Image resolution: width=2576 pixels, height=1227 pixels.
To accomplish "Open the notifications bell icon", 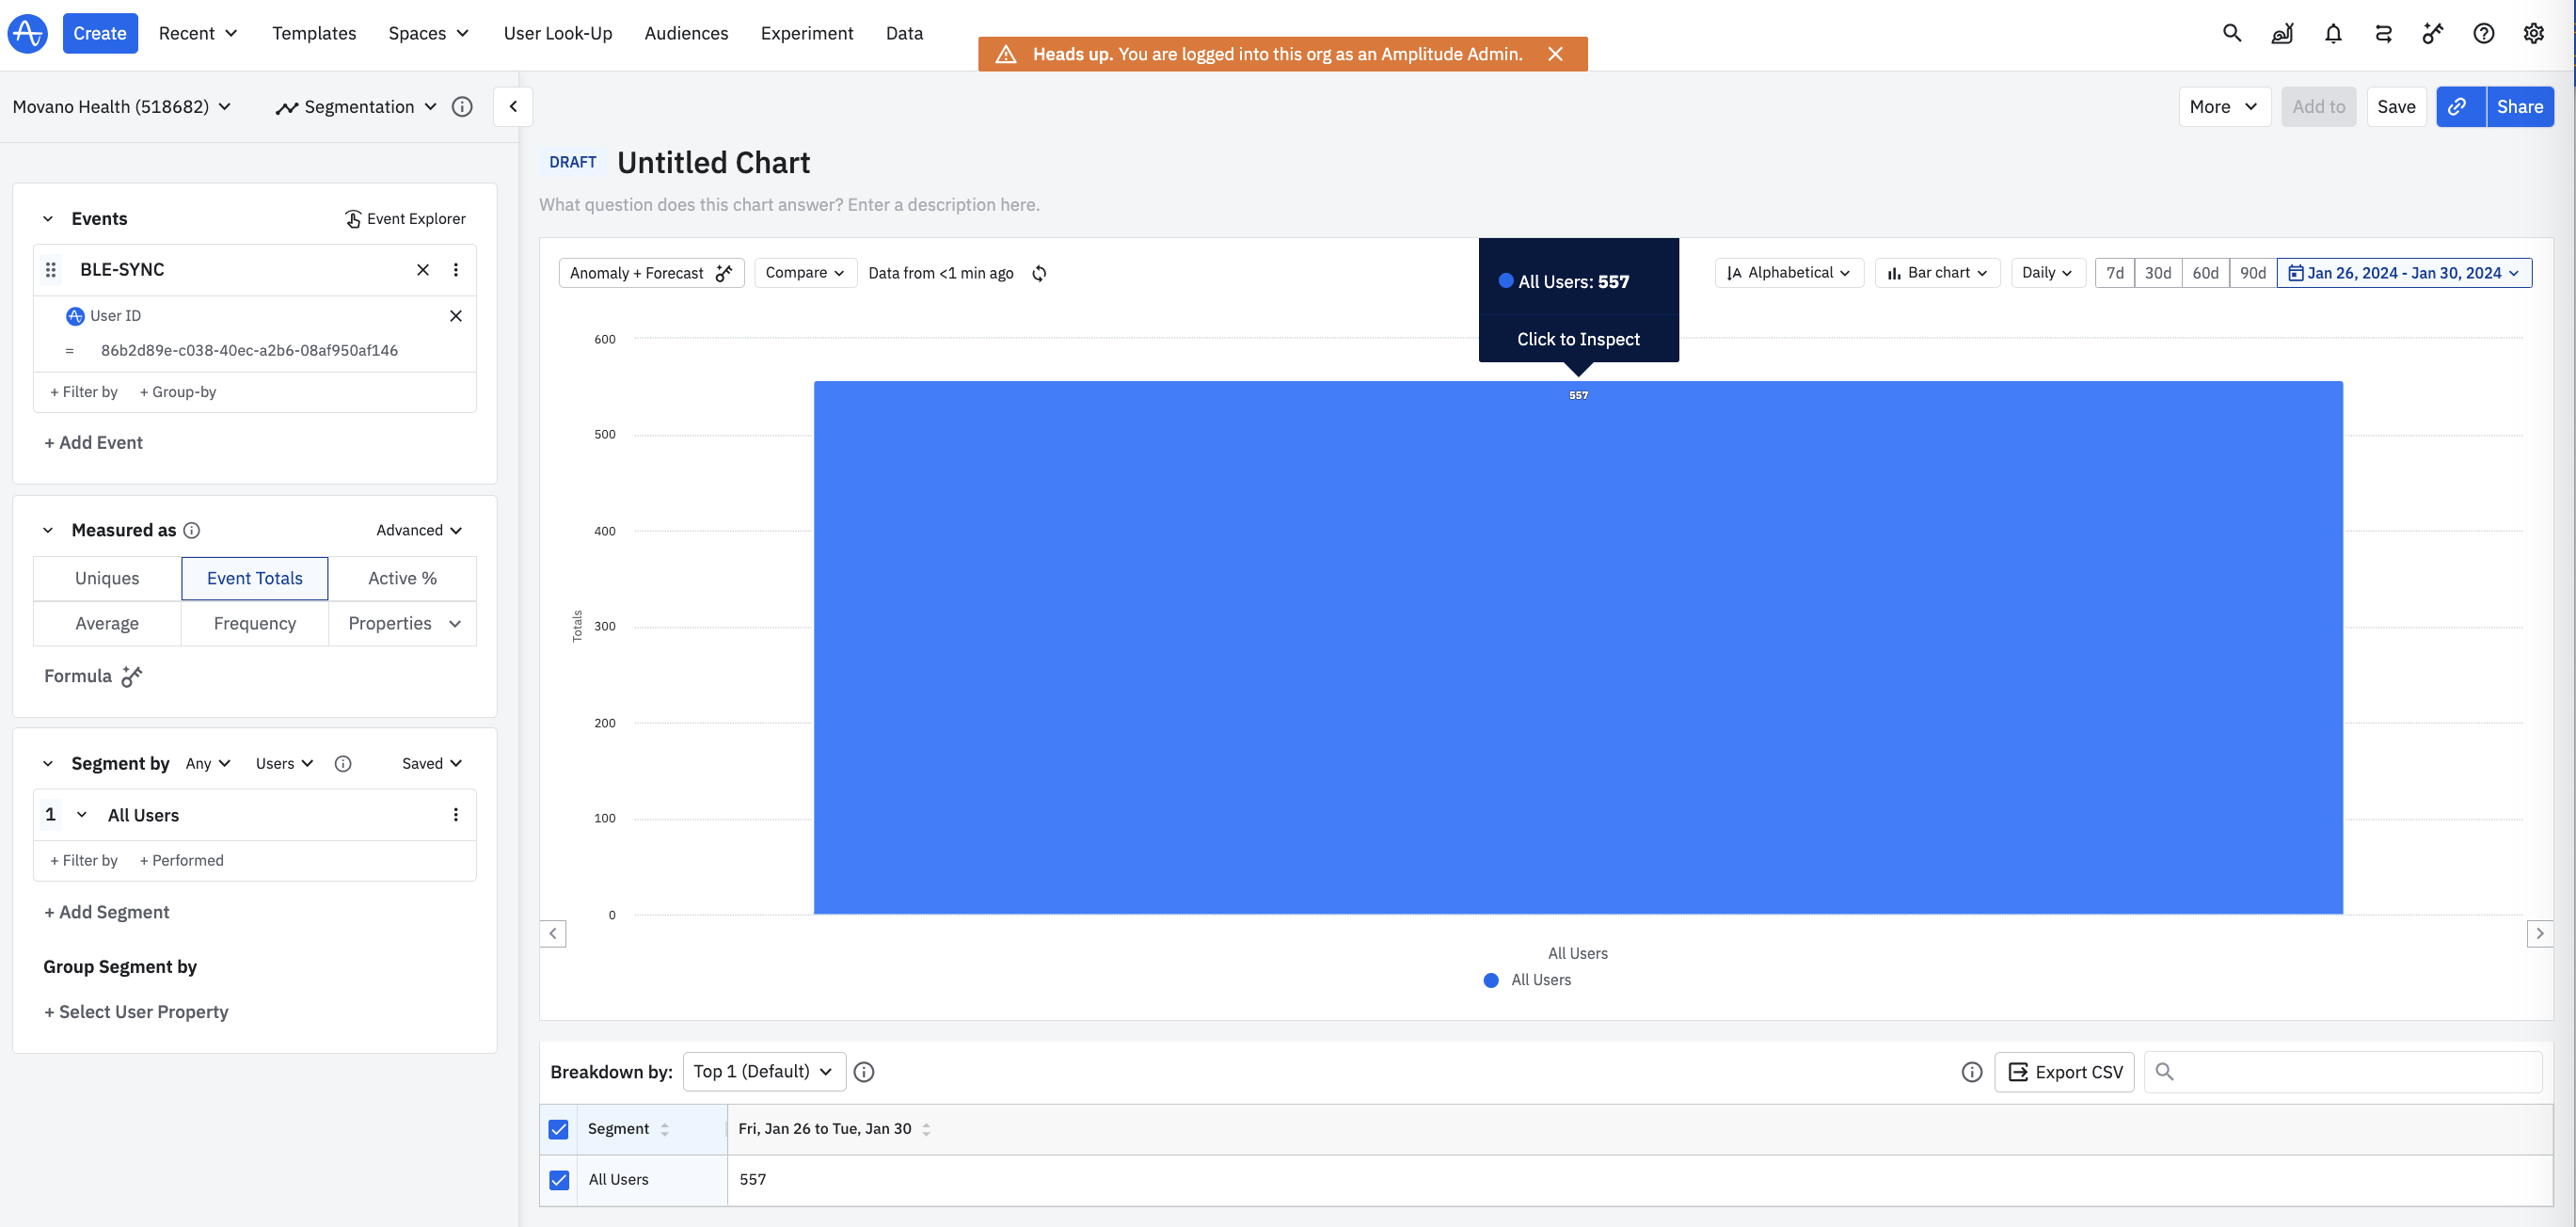I will coord(2333,33).
